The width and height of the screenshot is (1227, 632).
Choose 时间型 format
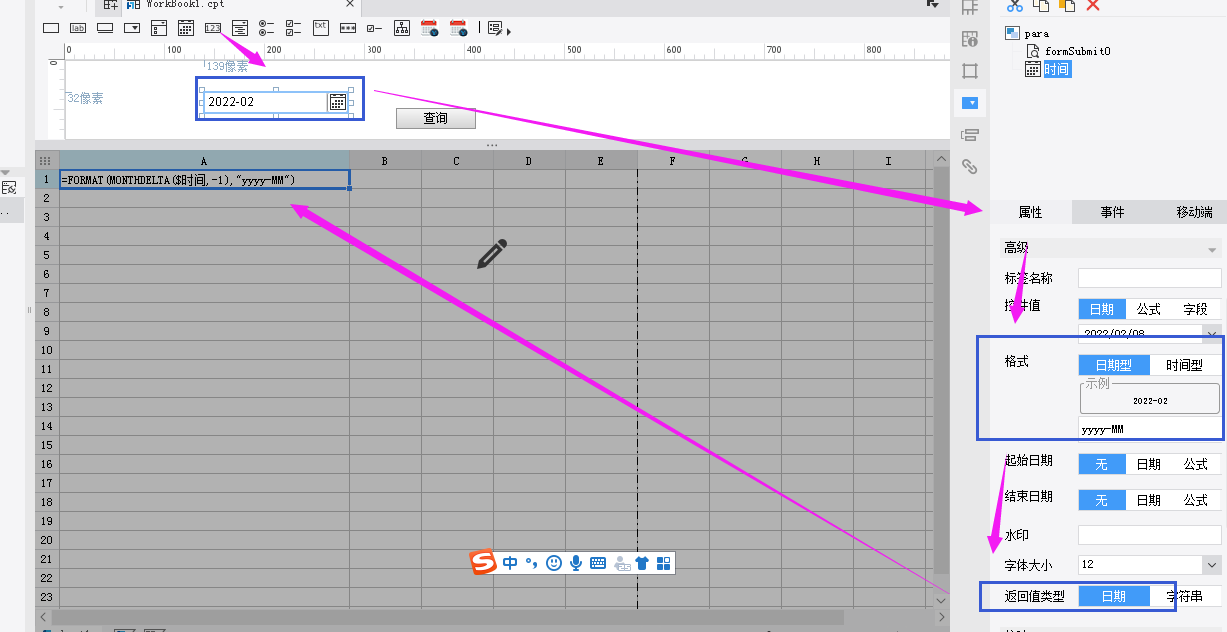tap(1185, 366)
